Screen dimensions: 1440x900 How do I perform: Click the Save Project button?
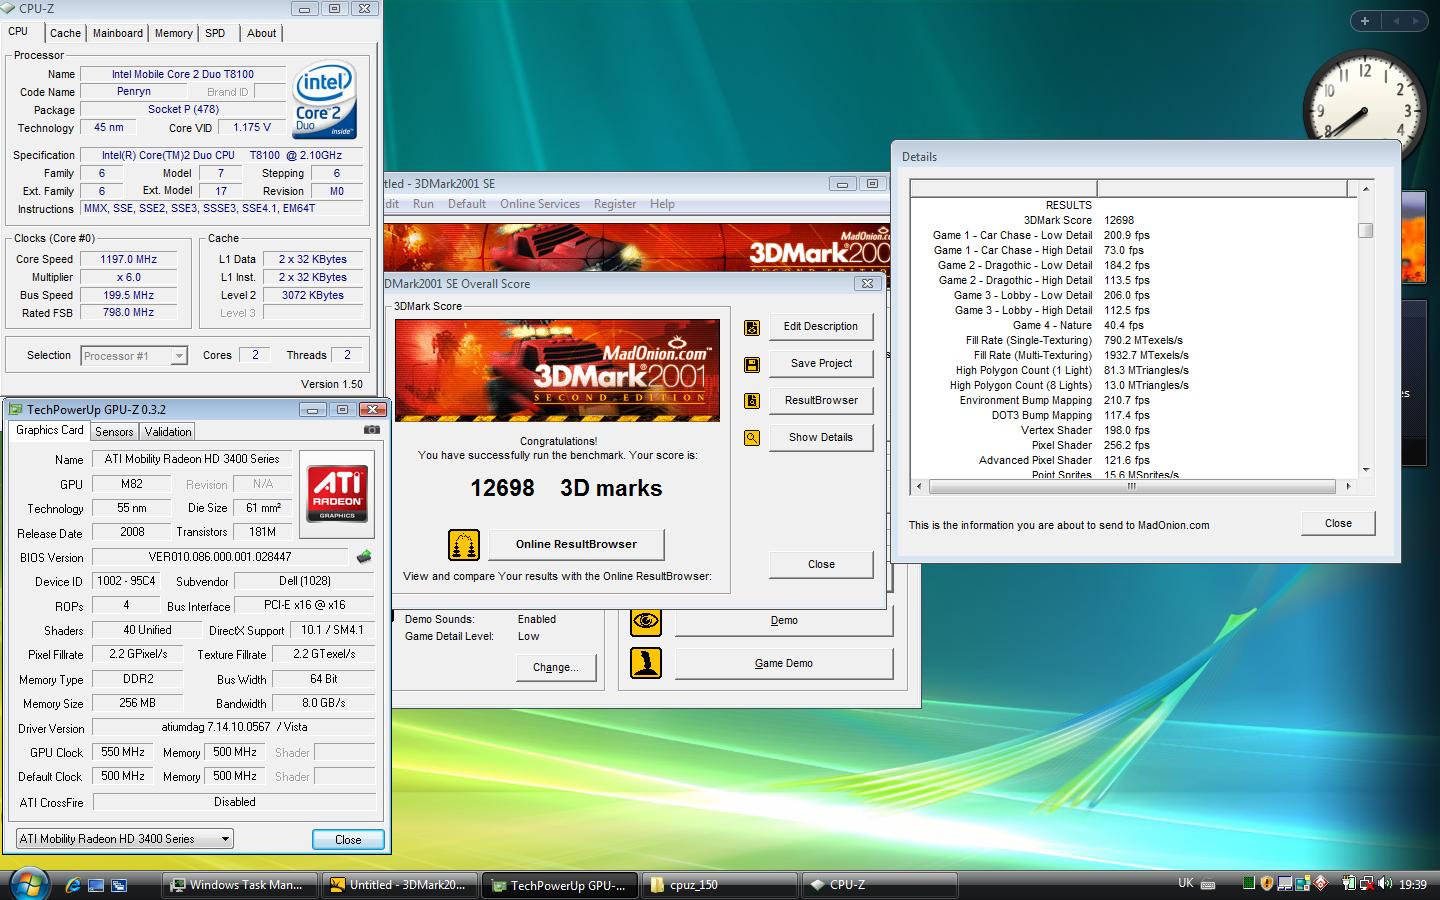pyautogui.click(x=821, y=364)
